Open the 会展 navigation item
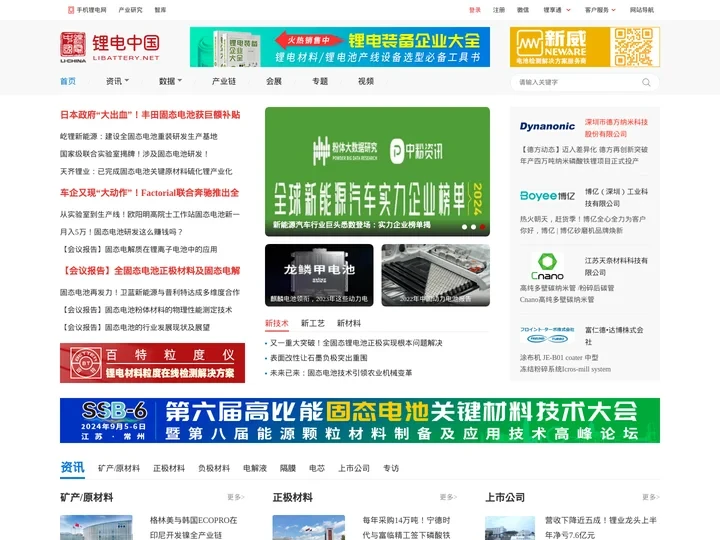This screenshot has width=720, height=540. click(x=274, y=81)
